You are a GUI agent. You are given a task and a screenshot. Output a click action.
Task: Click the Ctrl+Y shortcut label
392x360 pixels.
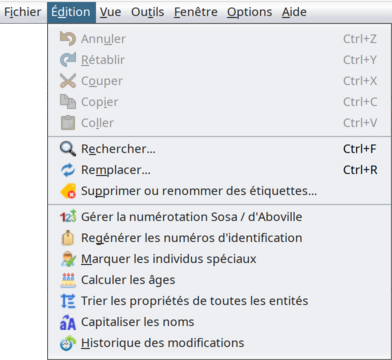360,60
